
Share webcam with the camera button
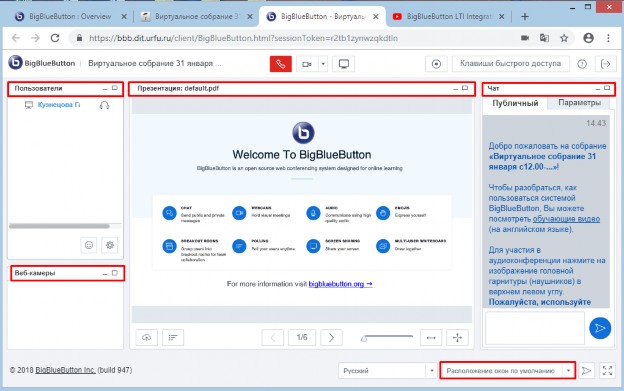click(307, 64)
